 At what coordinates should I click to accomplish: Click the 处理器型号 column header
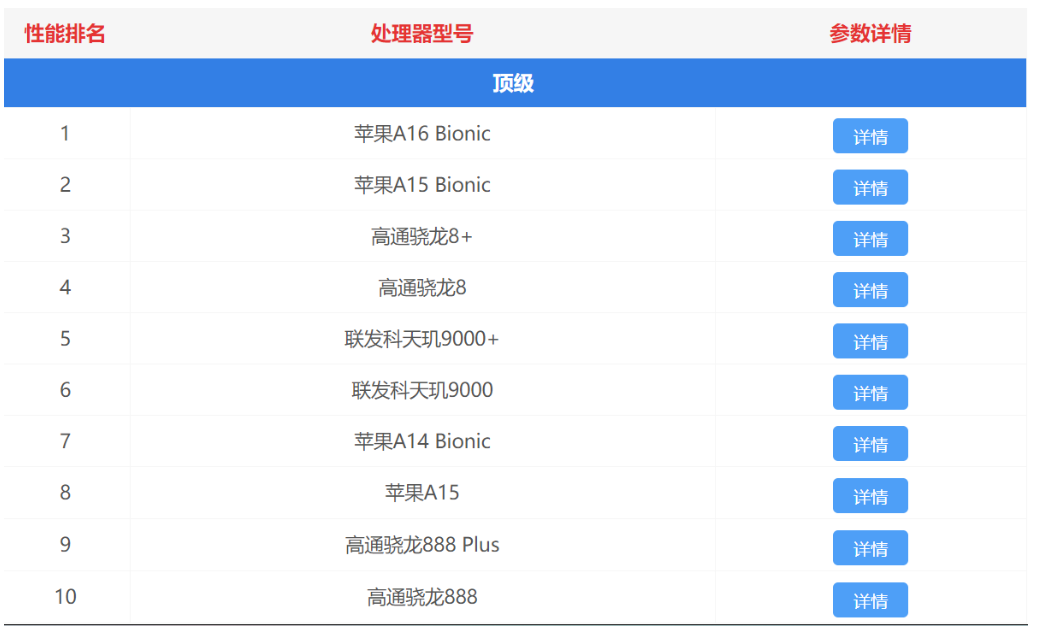pos(421,34)
